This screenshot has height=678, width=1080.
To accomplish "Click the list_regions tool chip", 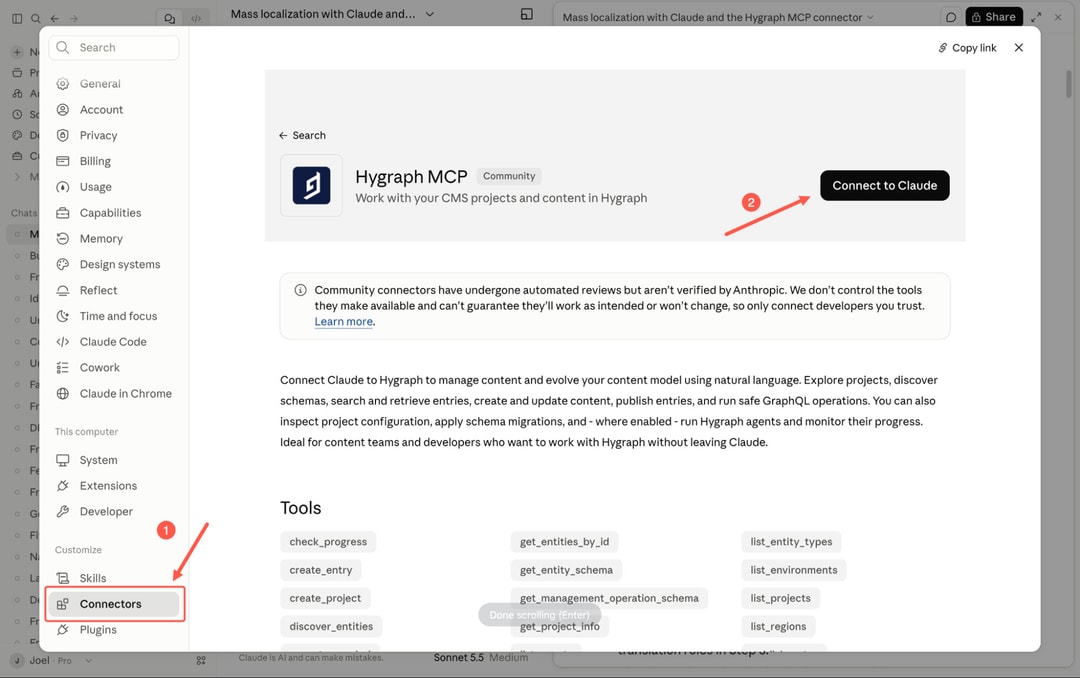I will point(778,627).
